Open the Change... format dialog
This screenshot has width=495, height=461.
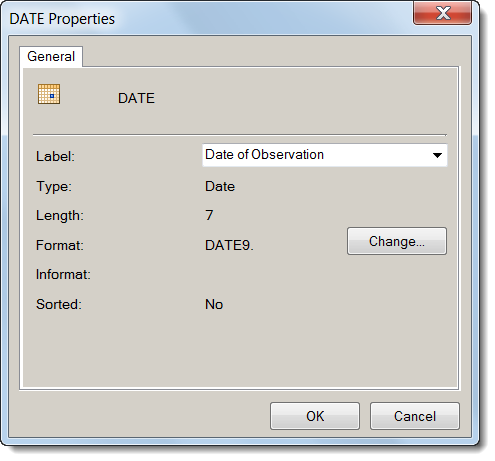397,241
